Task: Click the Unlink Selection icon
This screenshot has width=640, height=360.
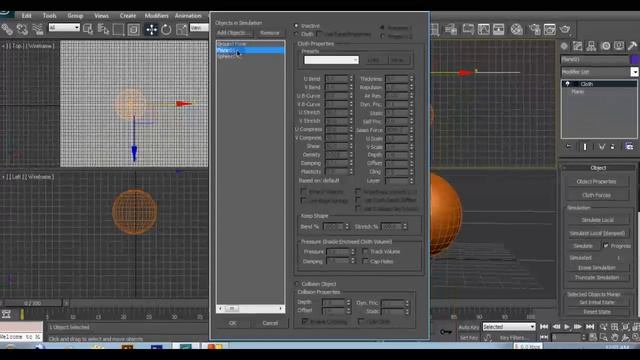Action: (22, 29)
